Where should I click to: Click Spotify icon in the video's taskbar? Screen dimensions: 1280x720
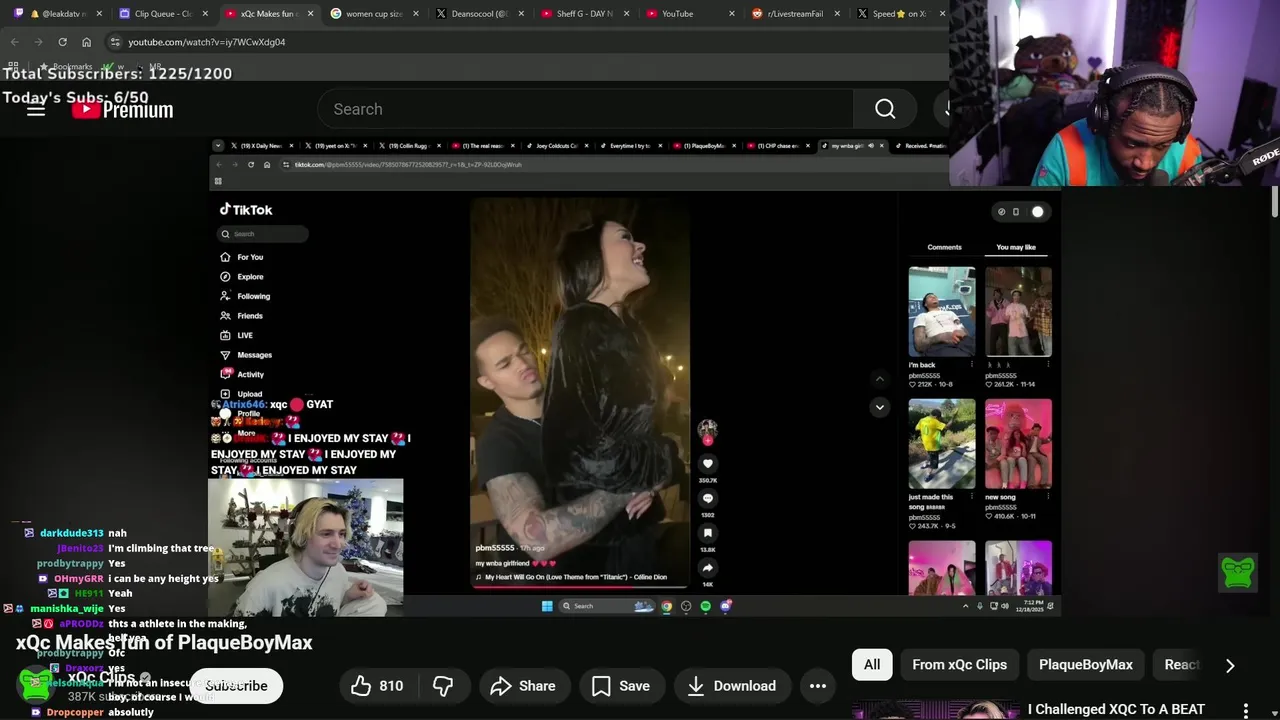click(x=706, y=606)
